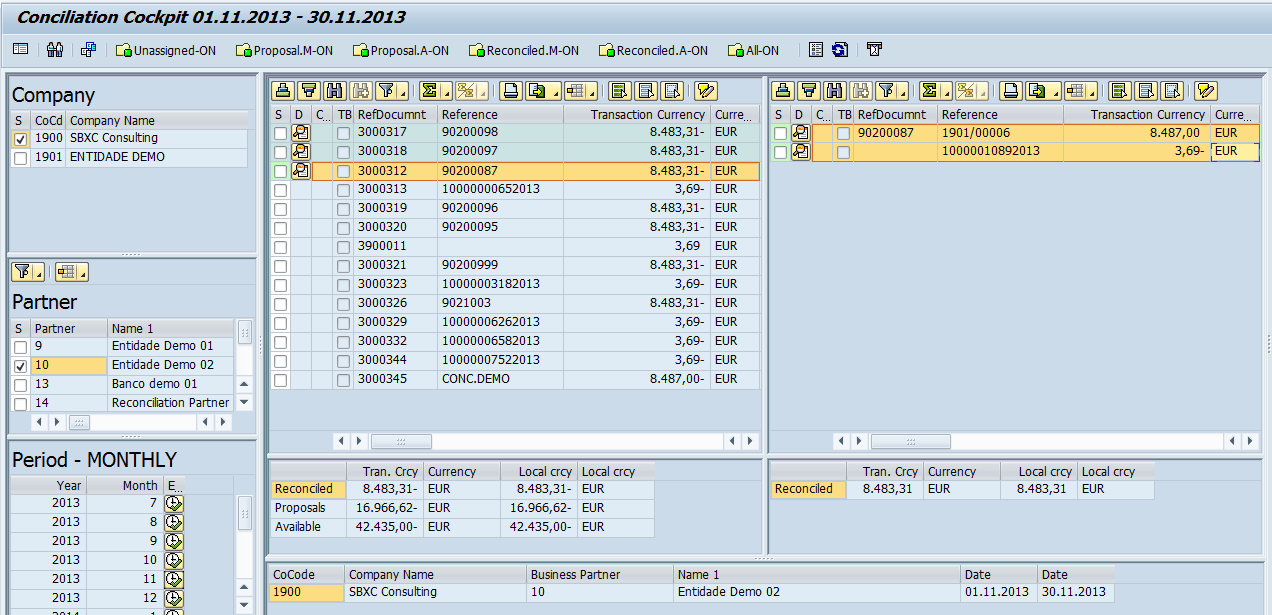The image size is (1272, 615).
Task: Click the Find binoculars icon in the left grid toolbar
Action: (x=334, y=91)
